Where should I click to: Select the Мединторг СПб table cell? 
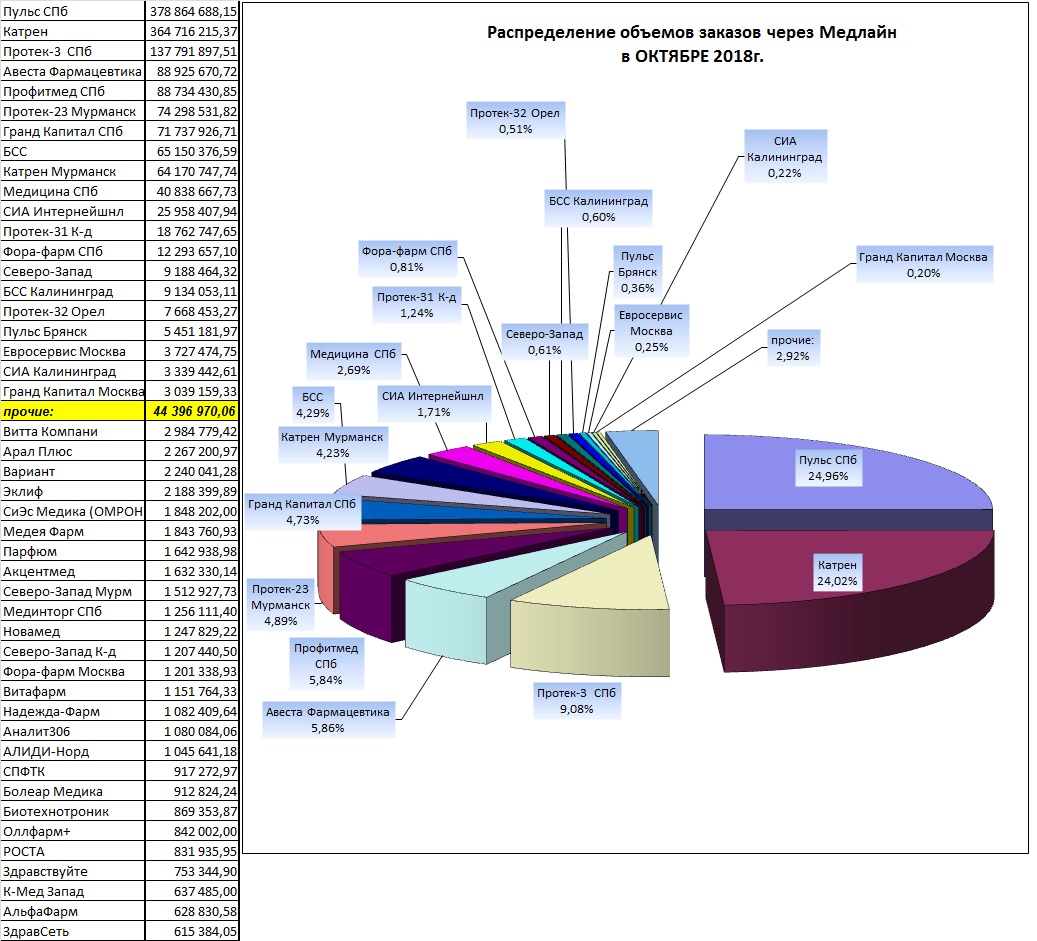click(72, 611)
